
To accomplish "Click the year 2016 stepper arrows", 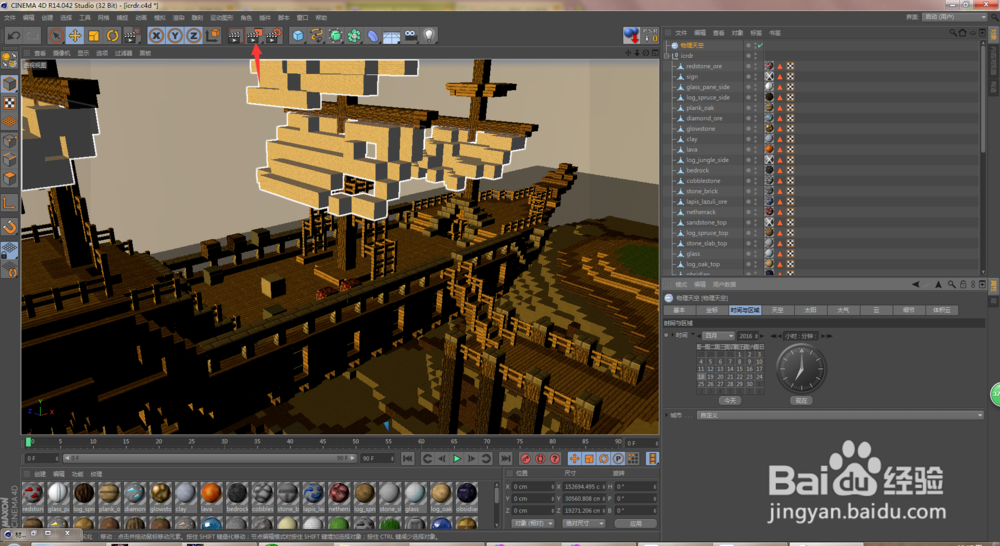I will [x=758, y=336].
